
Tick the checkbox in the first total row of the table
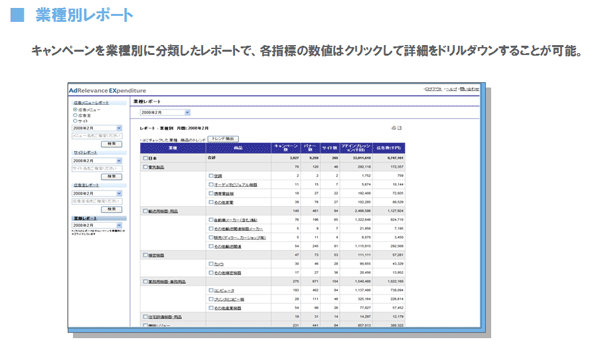145,158
